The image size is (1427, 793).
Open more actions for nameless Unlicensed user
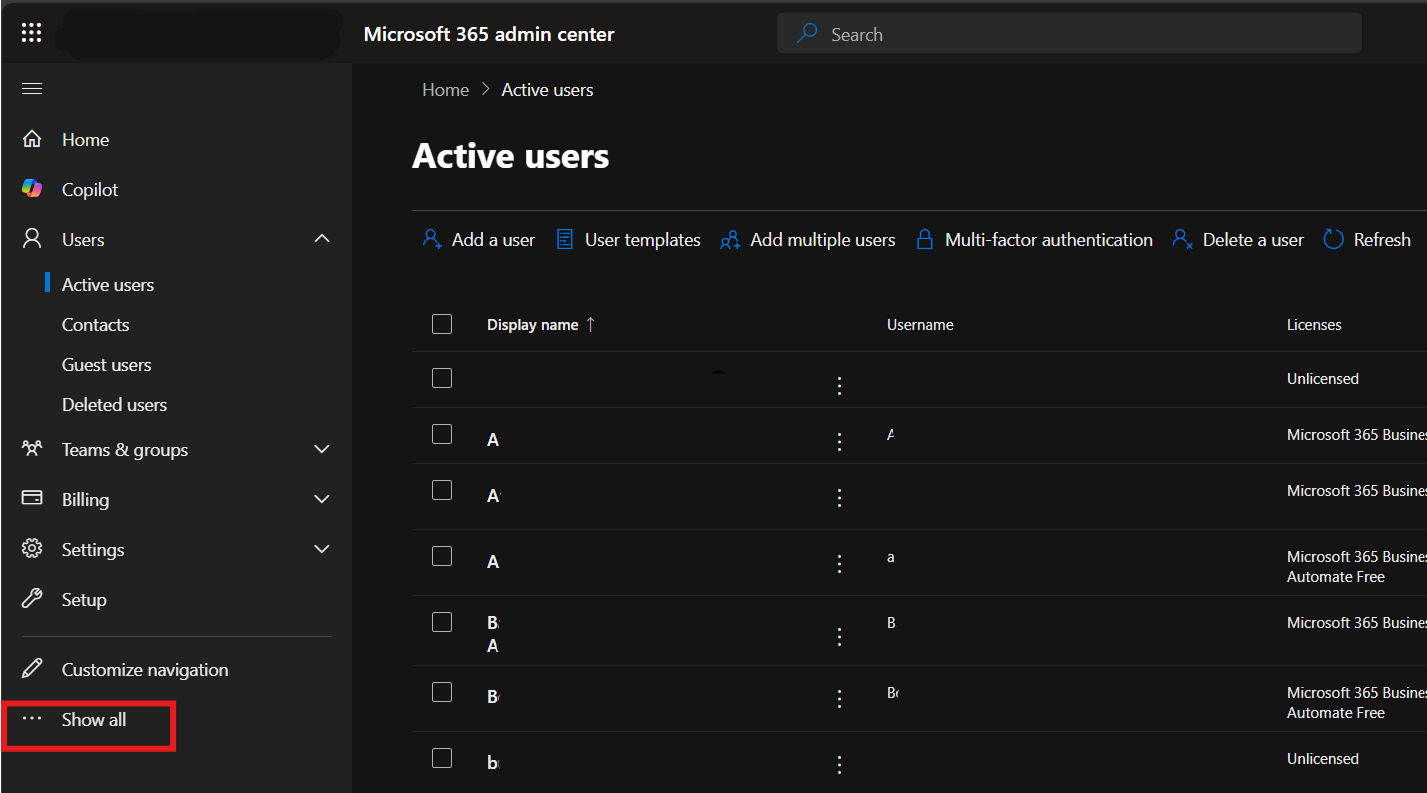(839, 386)
